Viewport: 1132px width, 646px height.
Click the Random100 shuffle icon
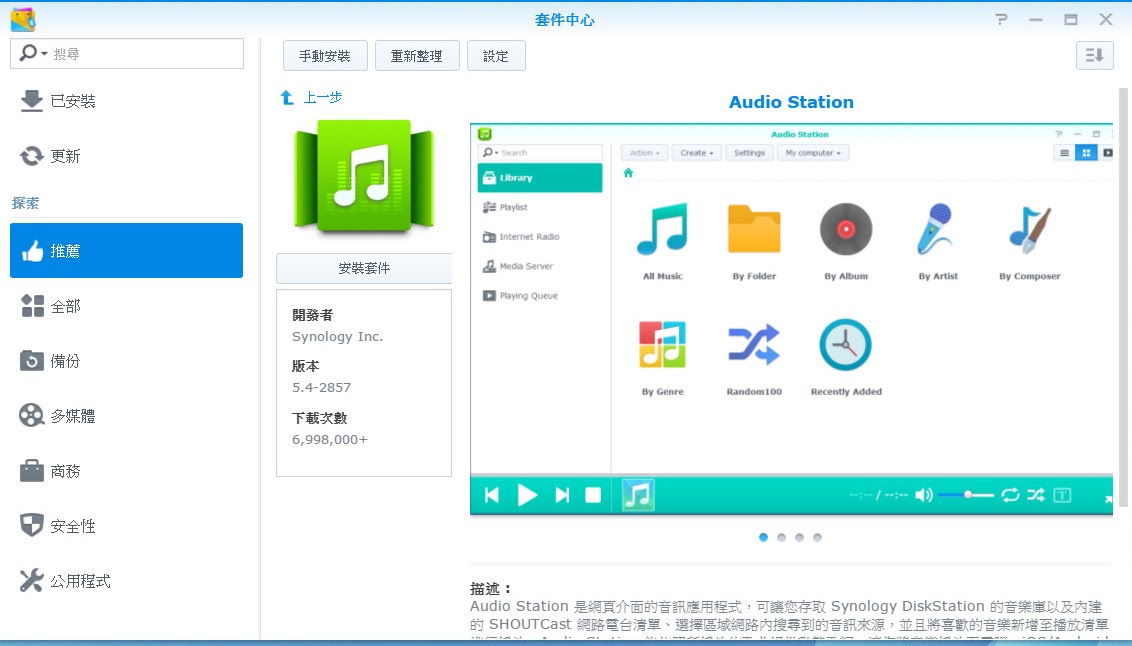754,345
